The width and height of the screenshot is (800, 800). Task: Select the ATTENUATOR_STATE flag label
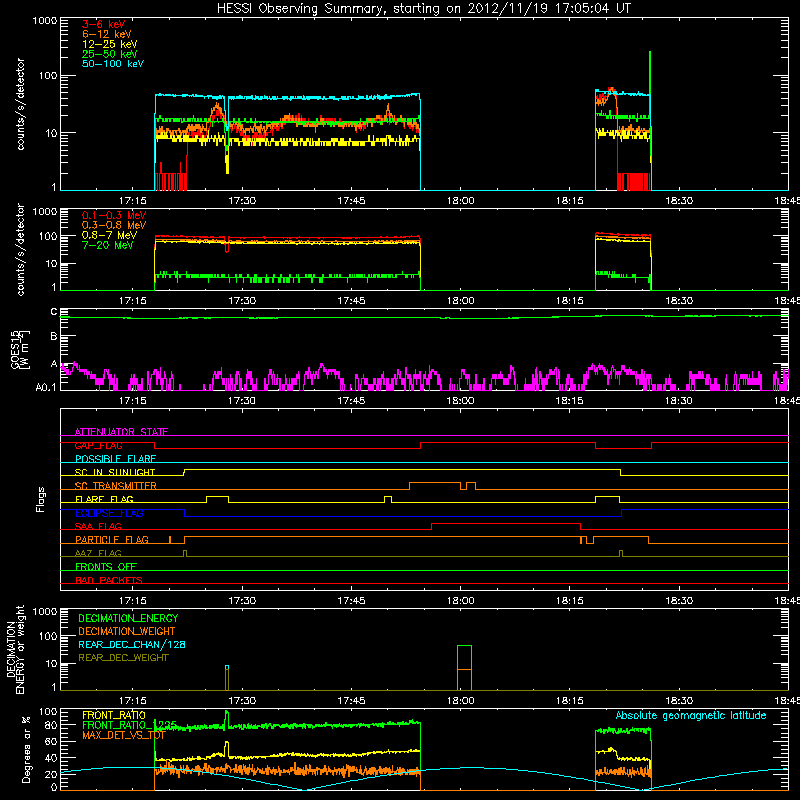[121, 432]
